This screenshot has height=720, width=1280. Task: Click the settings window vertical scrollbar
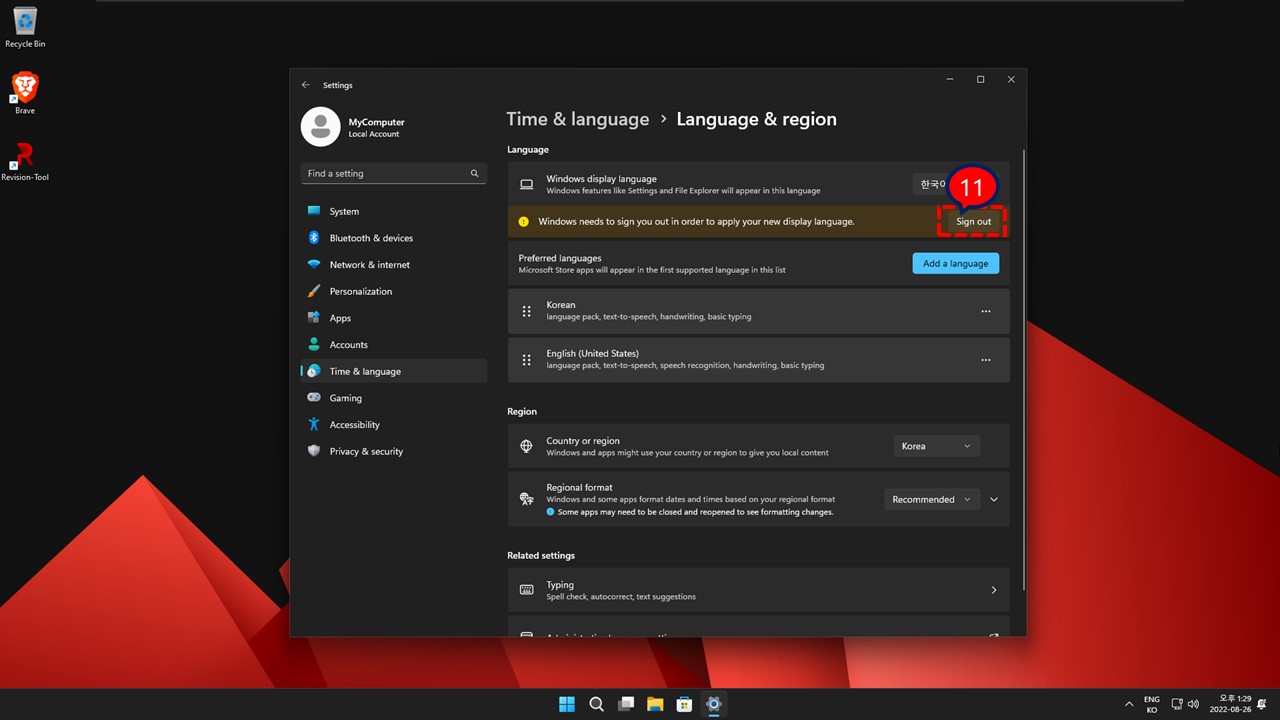coord(1022,370)
